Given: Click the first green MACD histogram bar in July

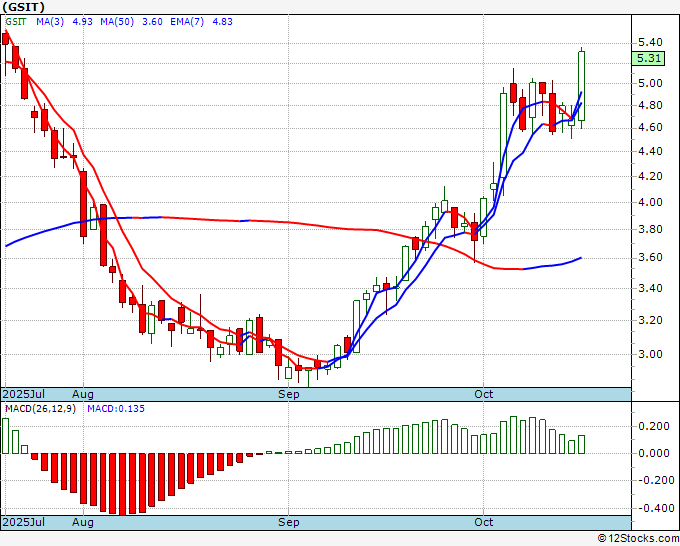Looking at the screenshot, I should point(5,436).
